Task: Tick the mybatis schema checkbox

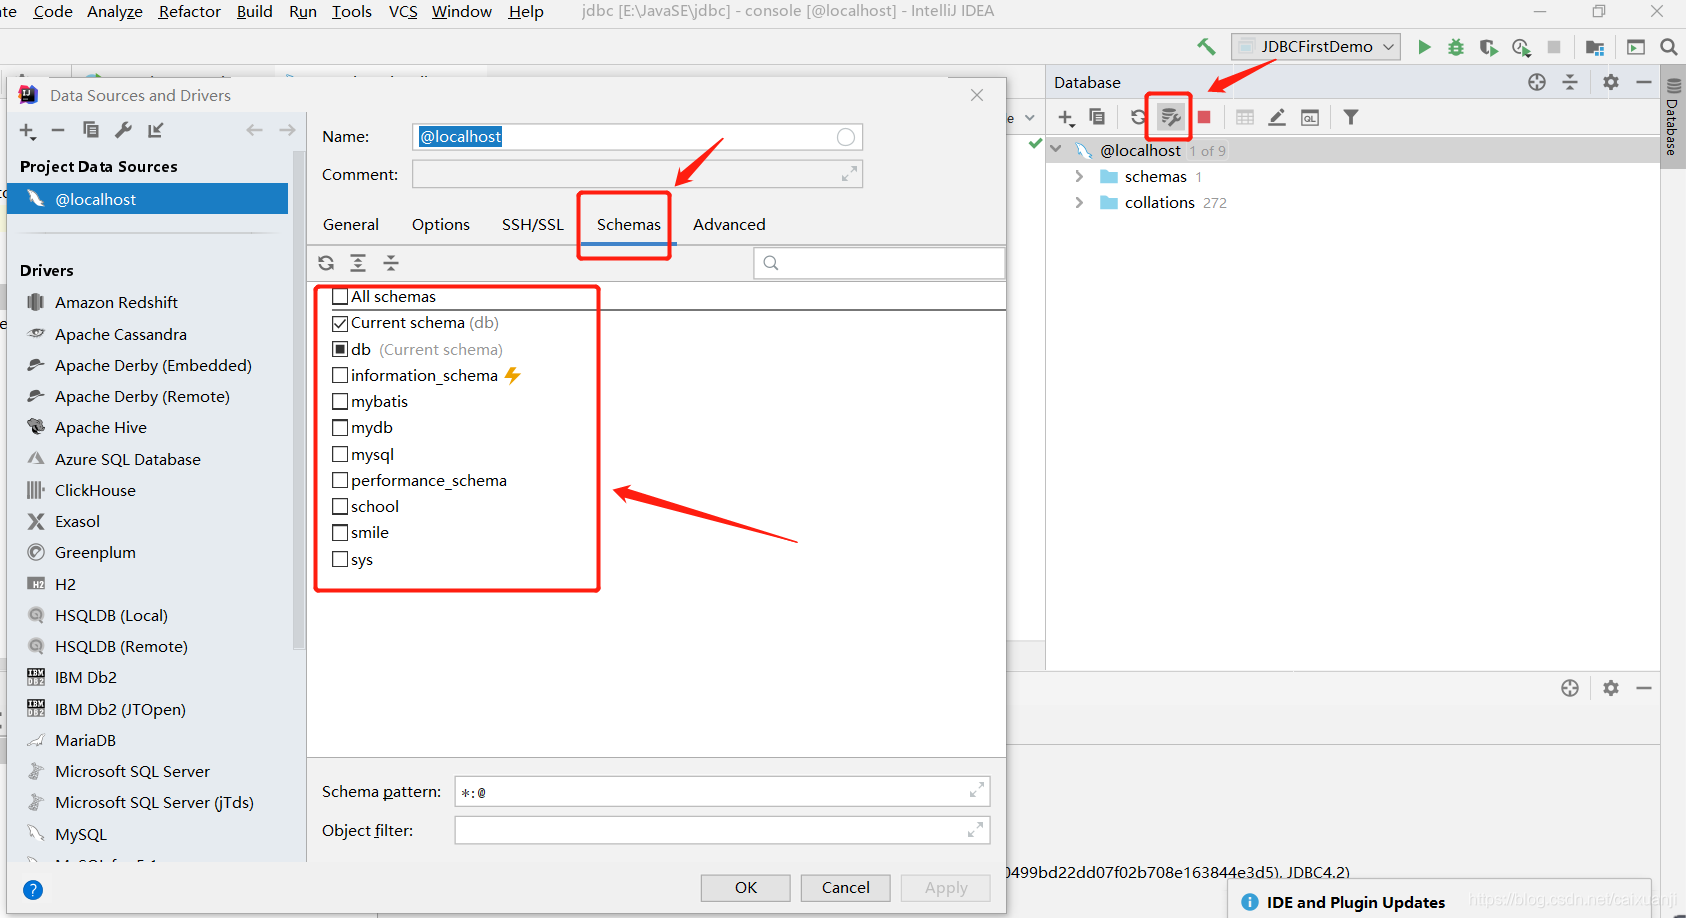Action: pyautogui.click(x=340, y=401)
